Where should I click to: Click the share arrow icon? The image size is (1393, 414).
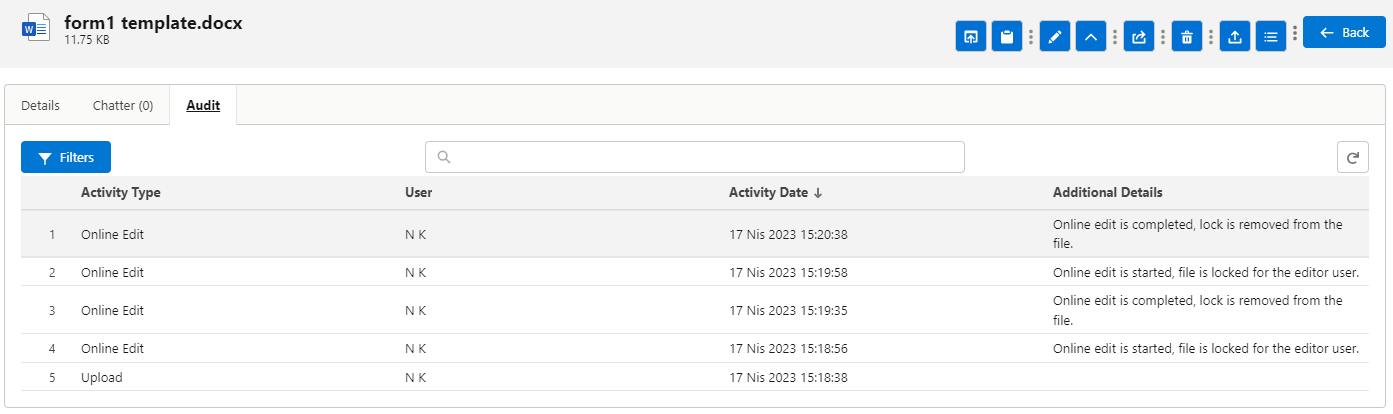point(1138,37)
